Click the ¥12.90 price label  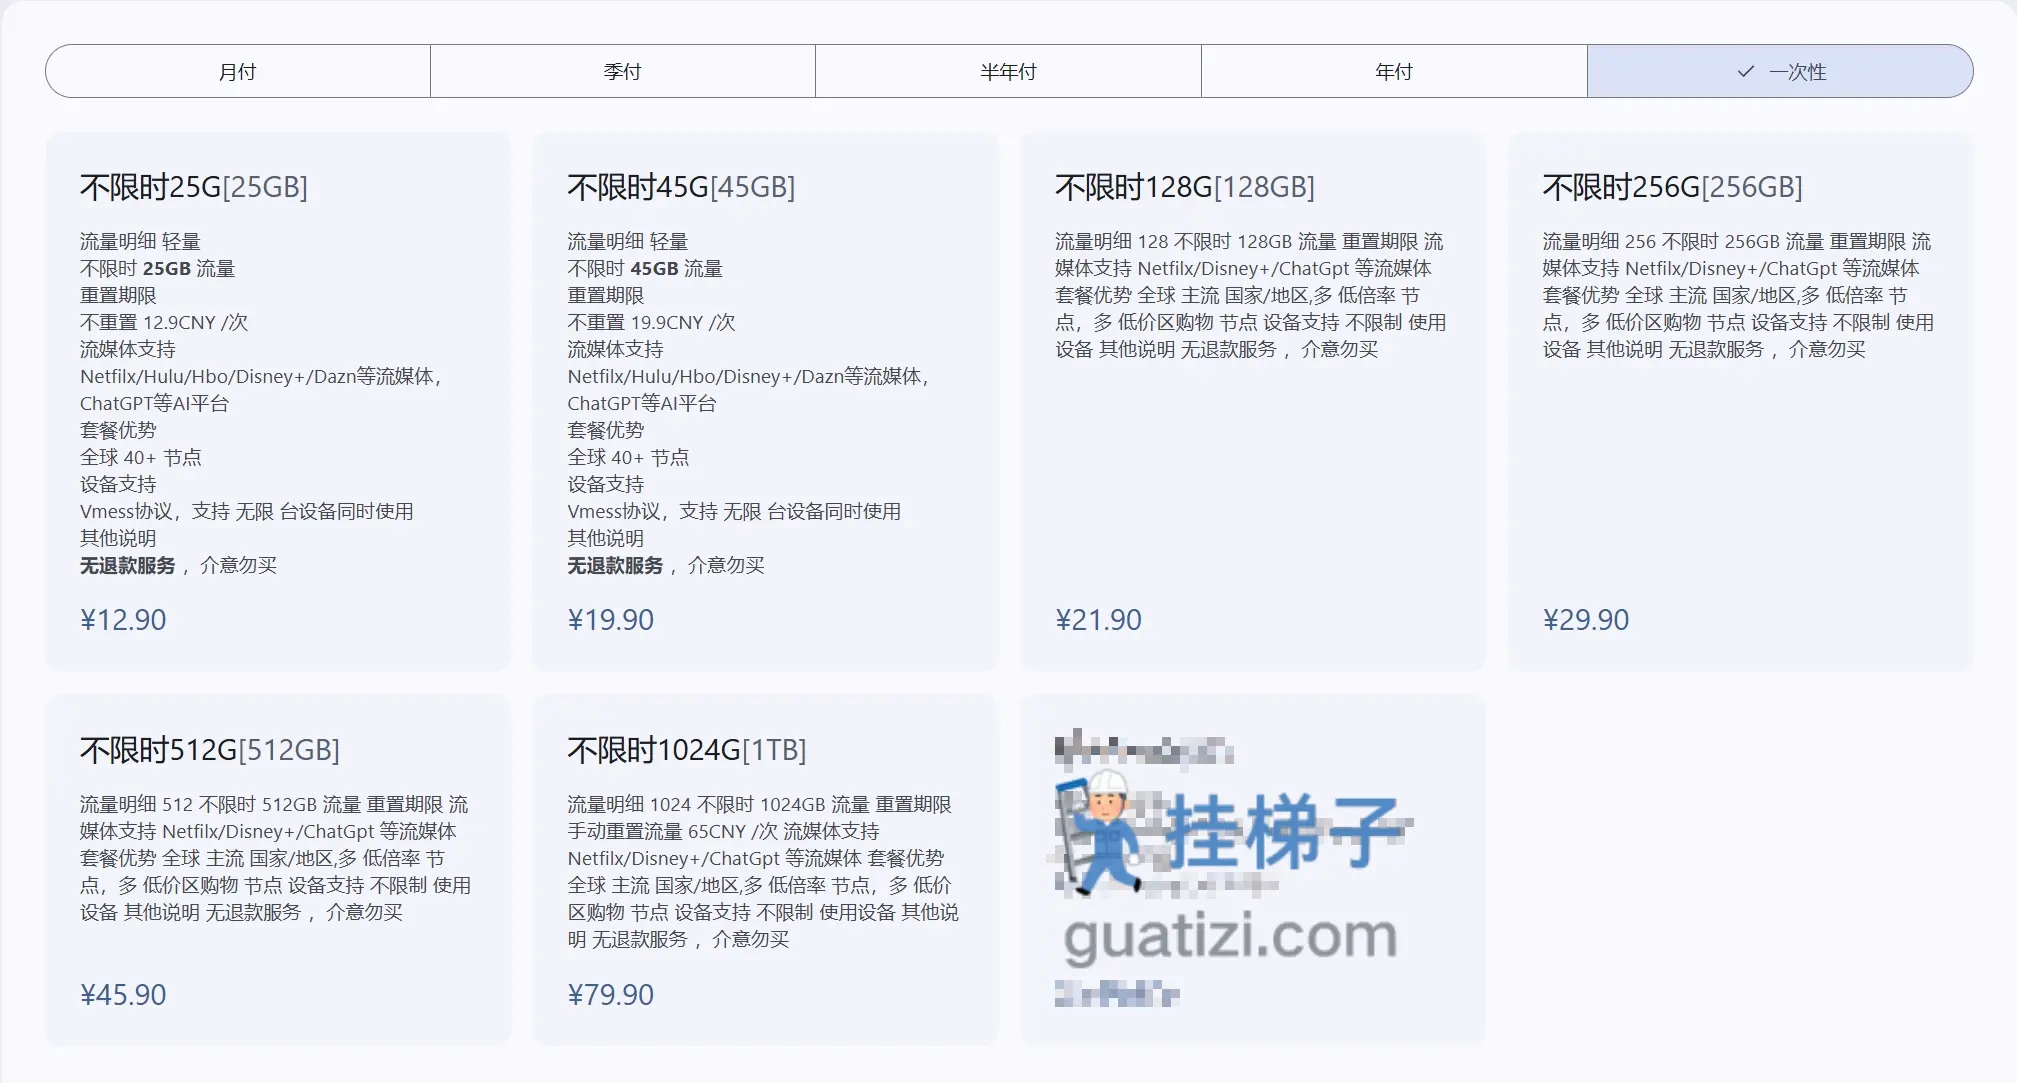pyautogui.click(x=123, y=620)
